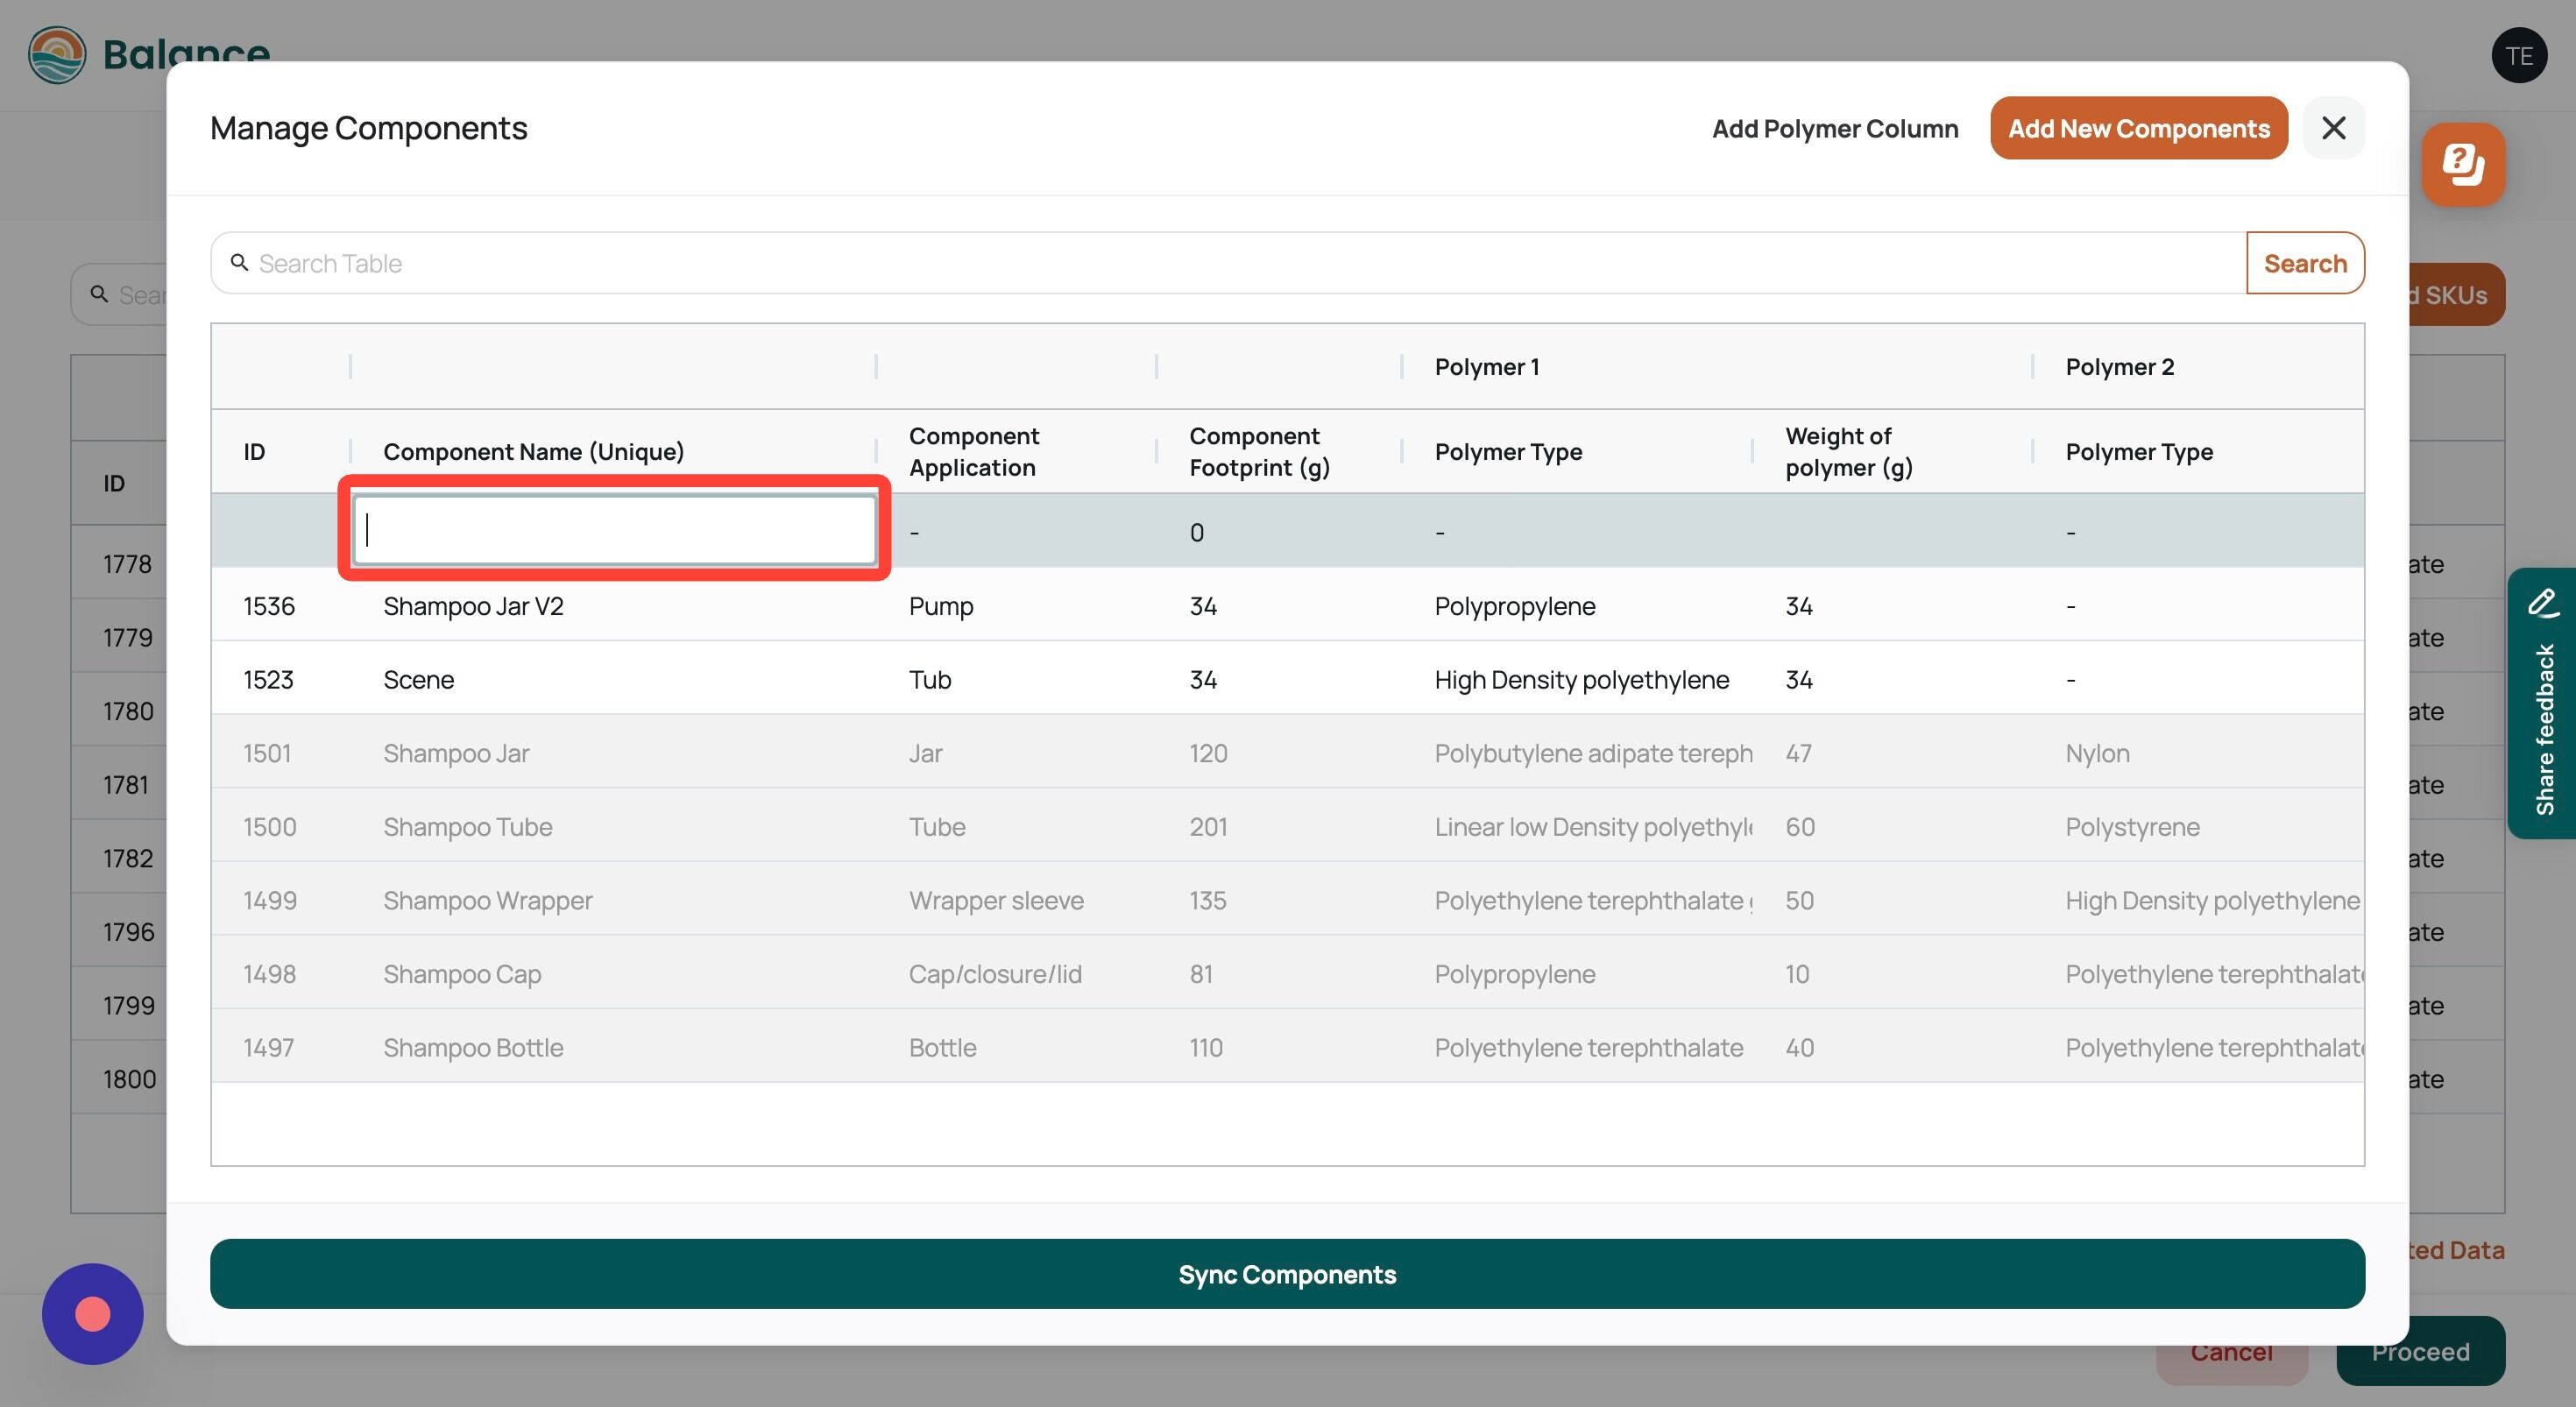This screenshot has width=2576, height=1407.
Task: Click the empty Component Name input cell
Action: point(615,530)
